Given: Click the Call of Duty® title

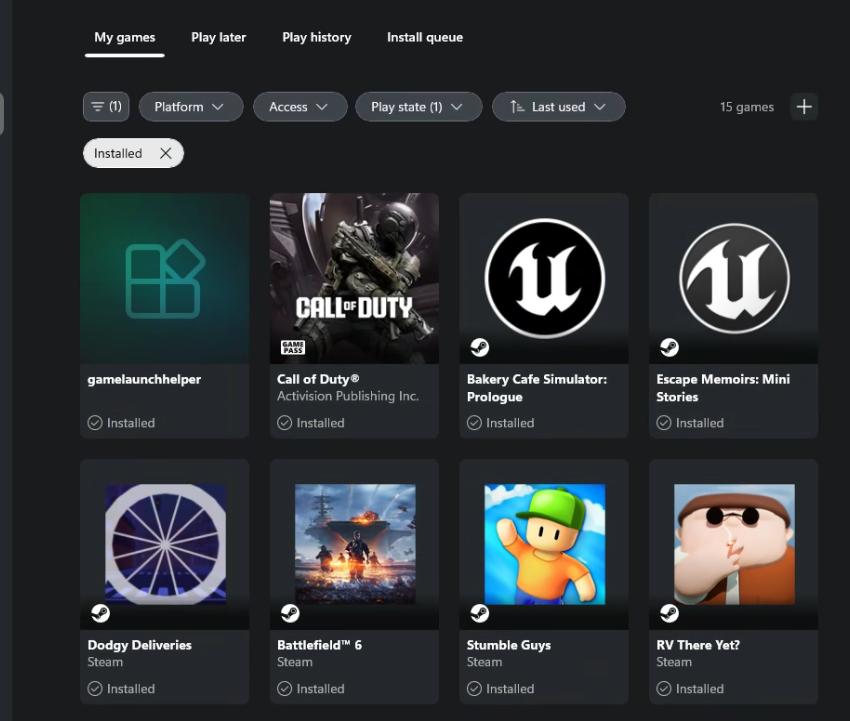Looking at the screenshot, I should click(x=318, y=379).
